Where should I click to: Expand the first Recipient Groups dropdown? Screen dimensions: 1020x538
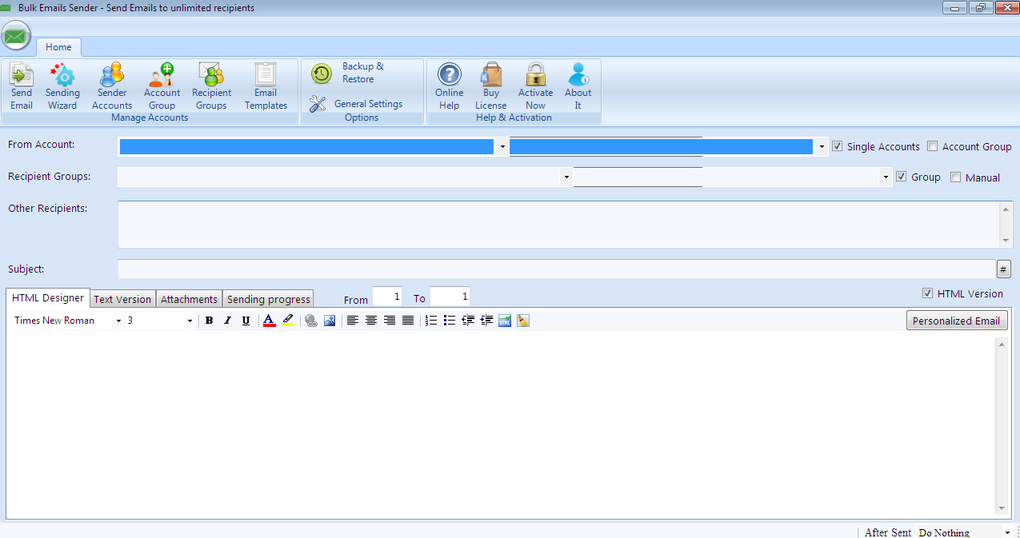pyautogui.click(x=566, y=177)
